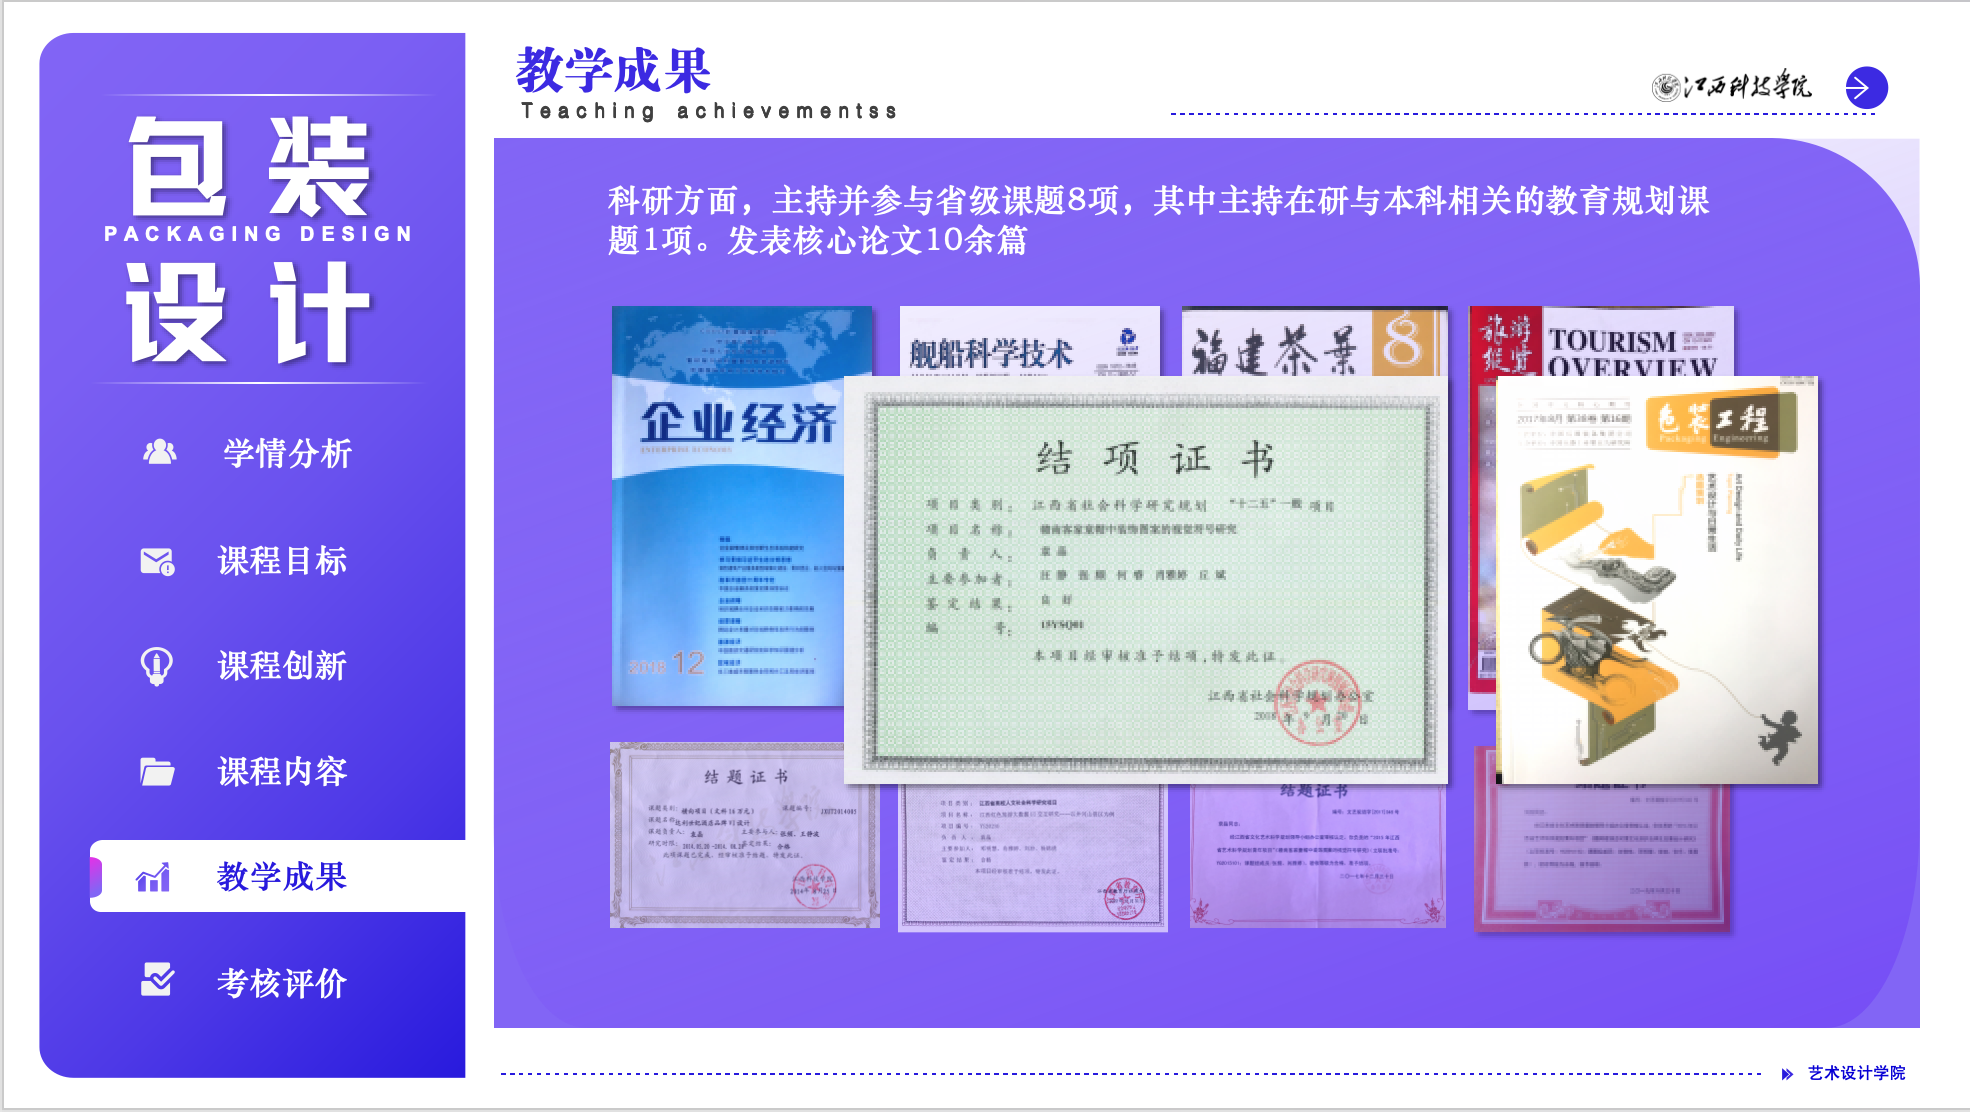
Task: Click the people icon beside 学情分析
Action: pyautogui.click(x=160, y=453)
